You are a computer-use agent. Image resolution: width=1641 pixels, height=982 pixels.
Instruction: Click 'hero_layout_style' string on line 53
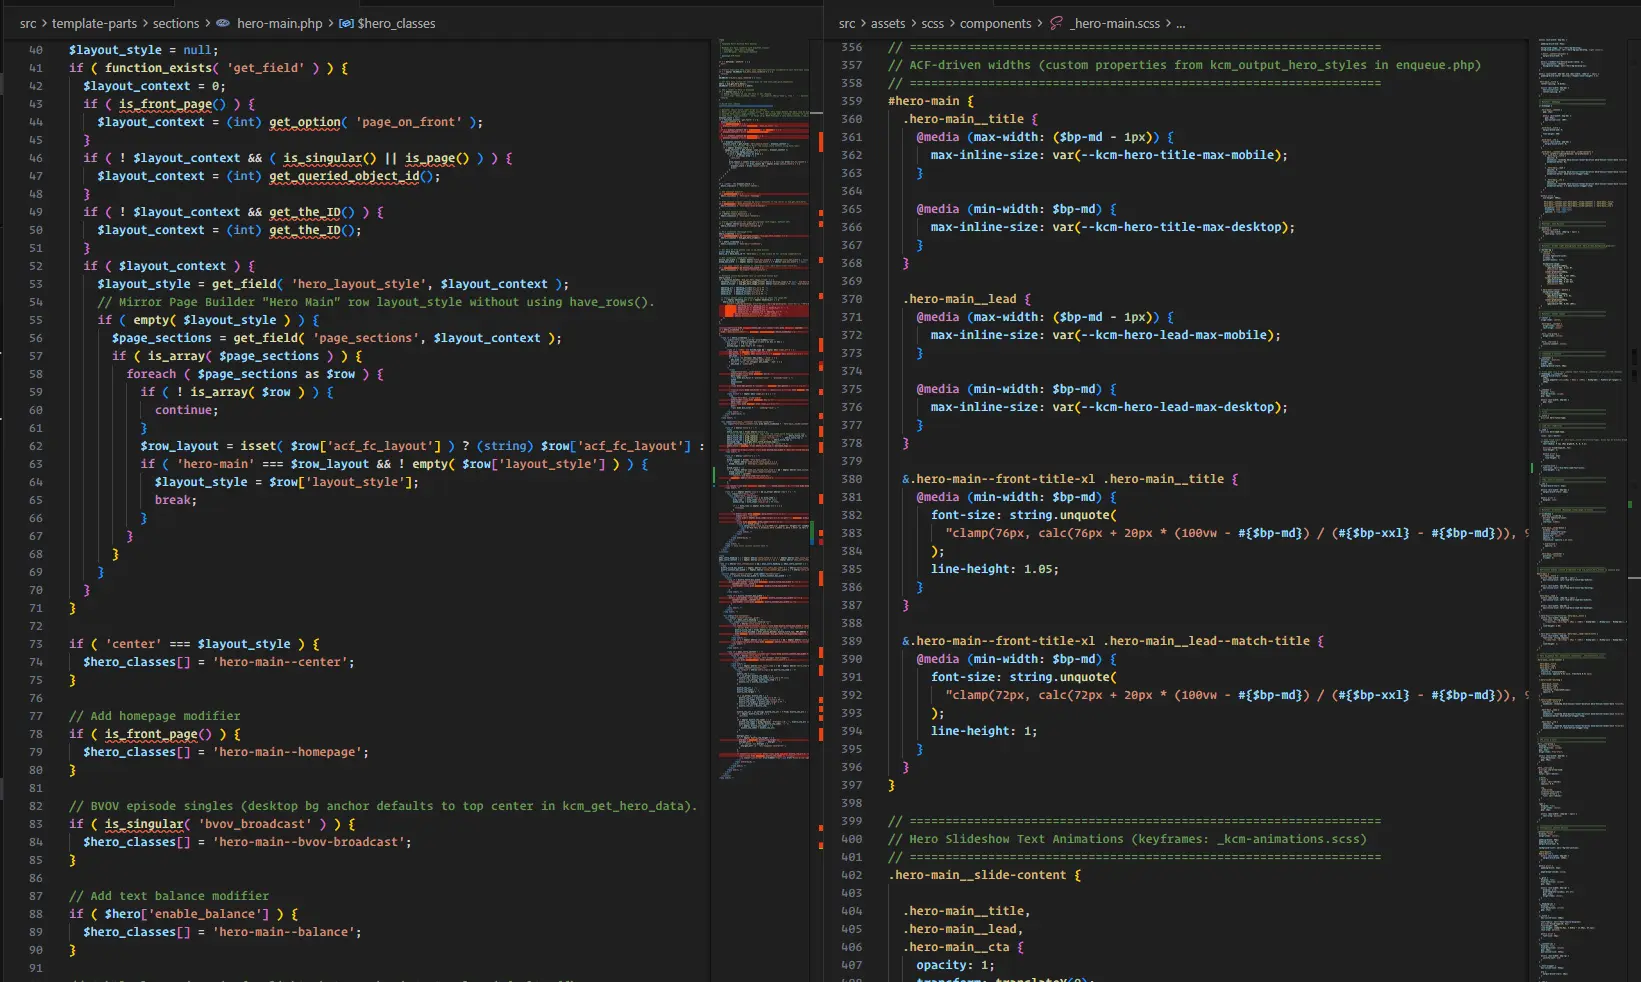coord(359,284)
